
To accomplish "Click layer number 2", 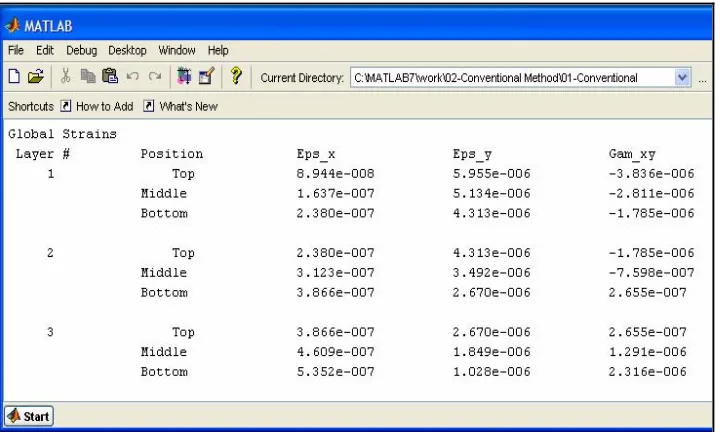I will [x=51, y=253].
